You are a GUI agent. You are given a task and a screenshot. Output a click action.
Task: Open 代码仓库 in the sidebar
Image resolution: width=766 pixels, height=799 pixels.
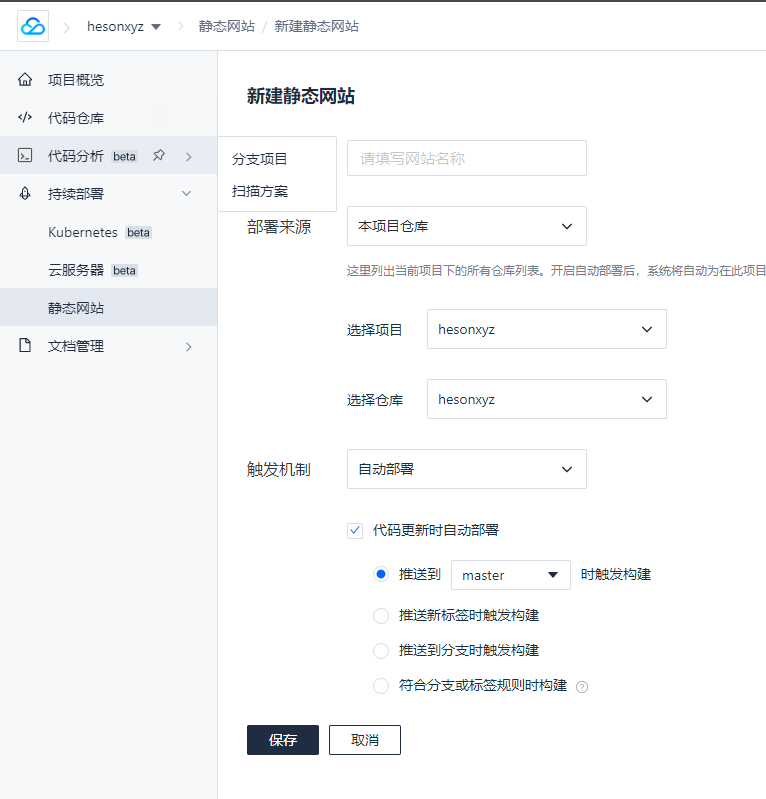(109, 118)
